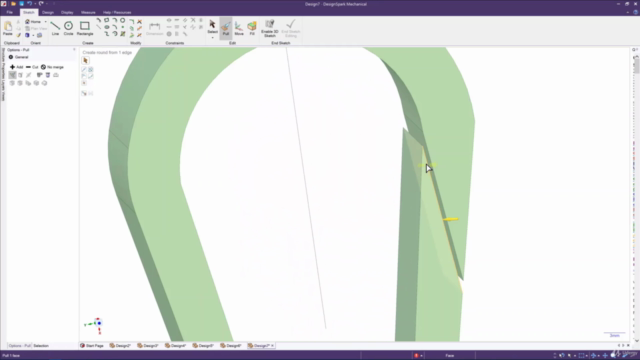Activate the Pull tool in Edit group
The height and width of the screenshot is (360, 640).
pos(226,28)
